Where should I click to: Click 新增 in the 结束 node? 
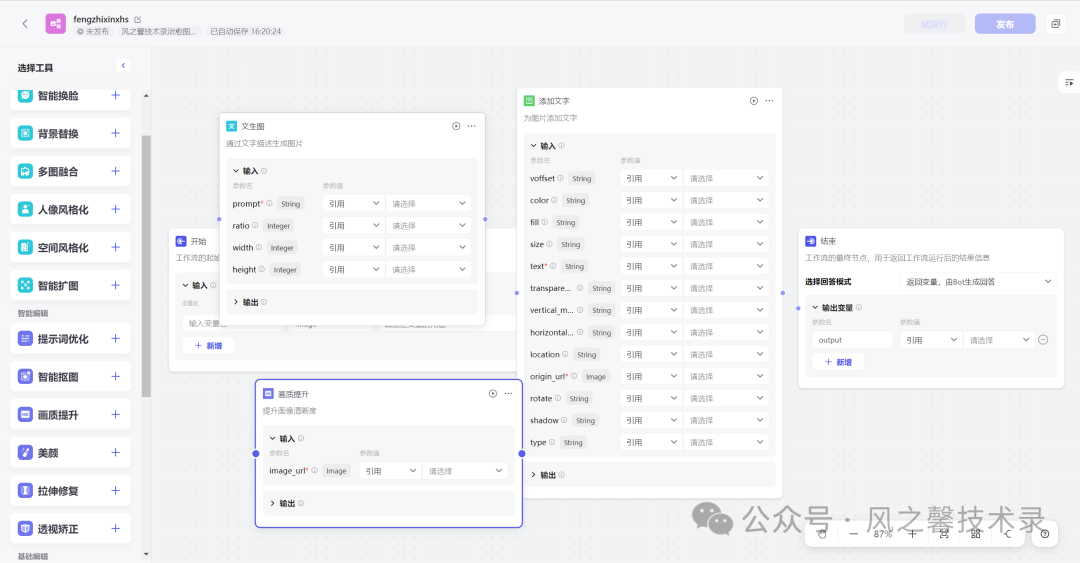tap(838, 362)
